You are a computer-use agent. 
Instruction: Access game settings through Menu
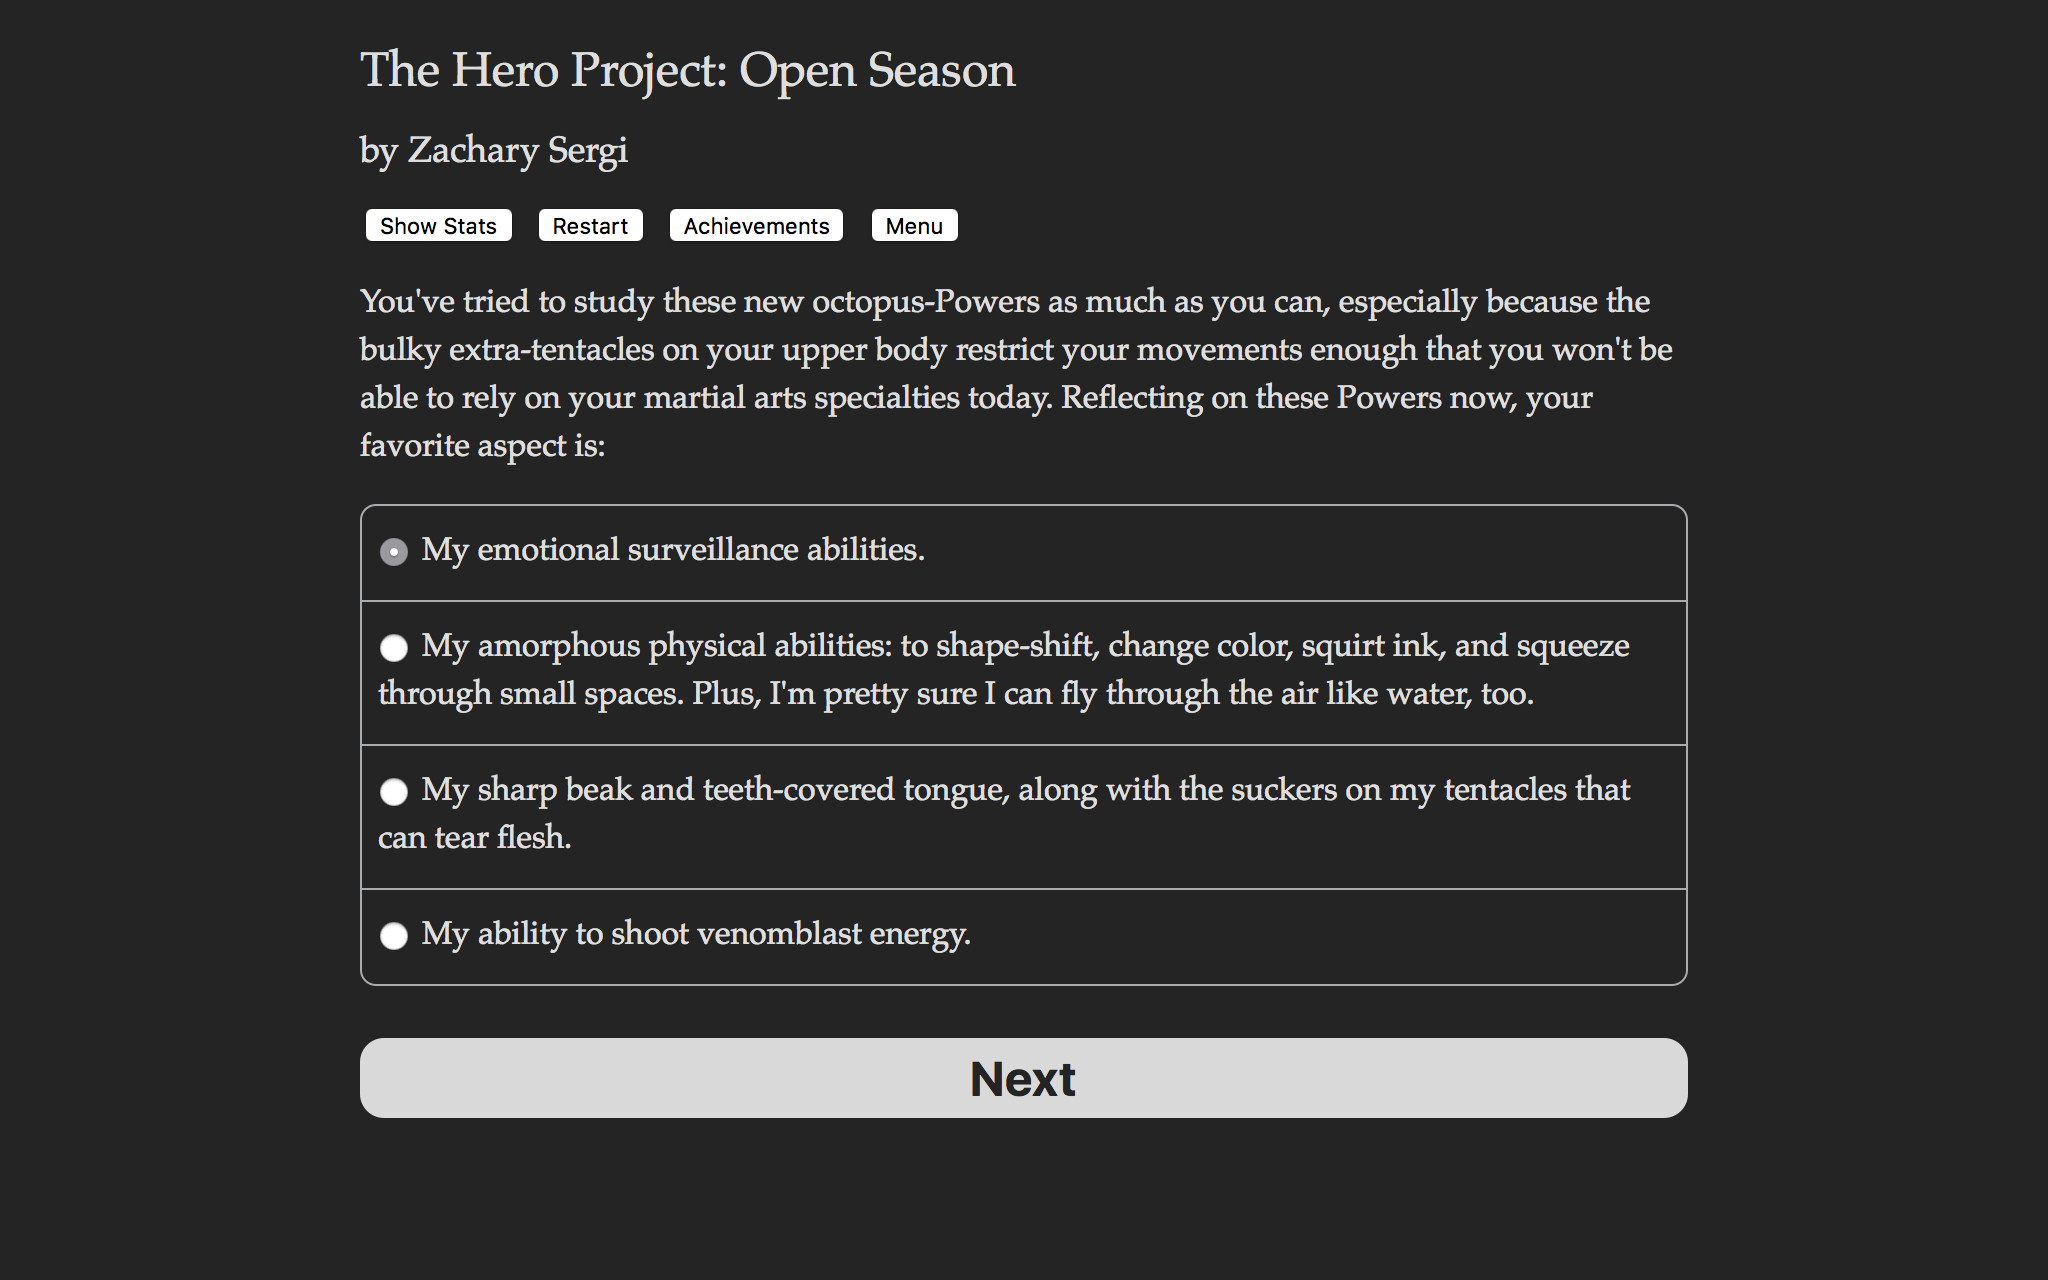(913, 225)
